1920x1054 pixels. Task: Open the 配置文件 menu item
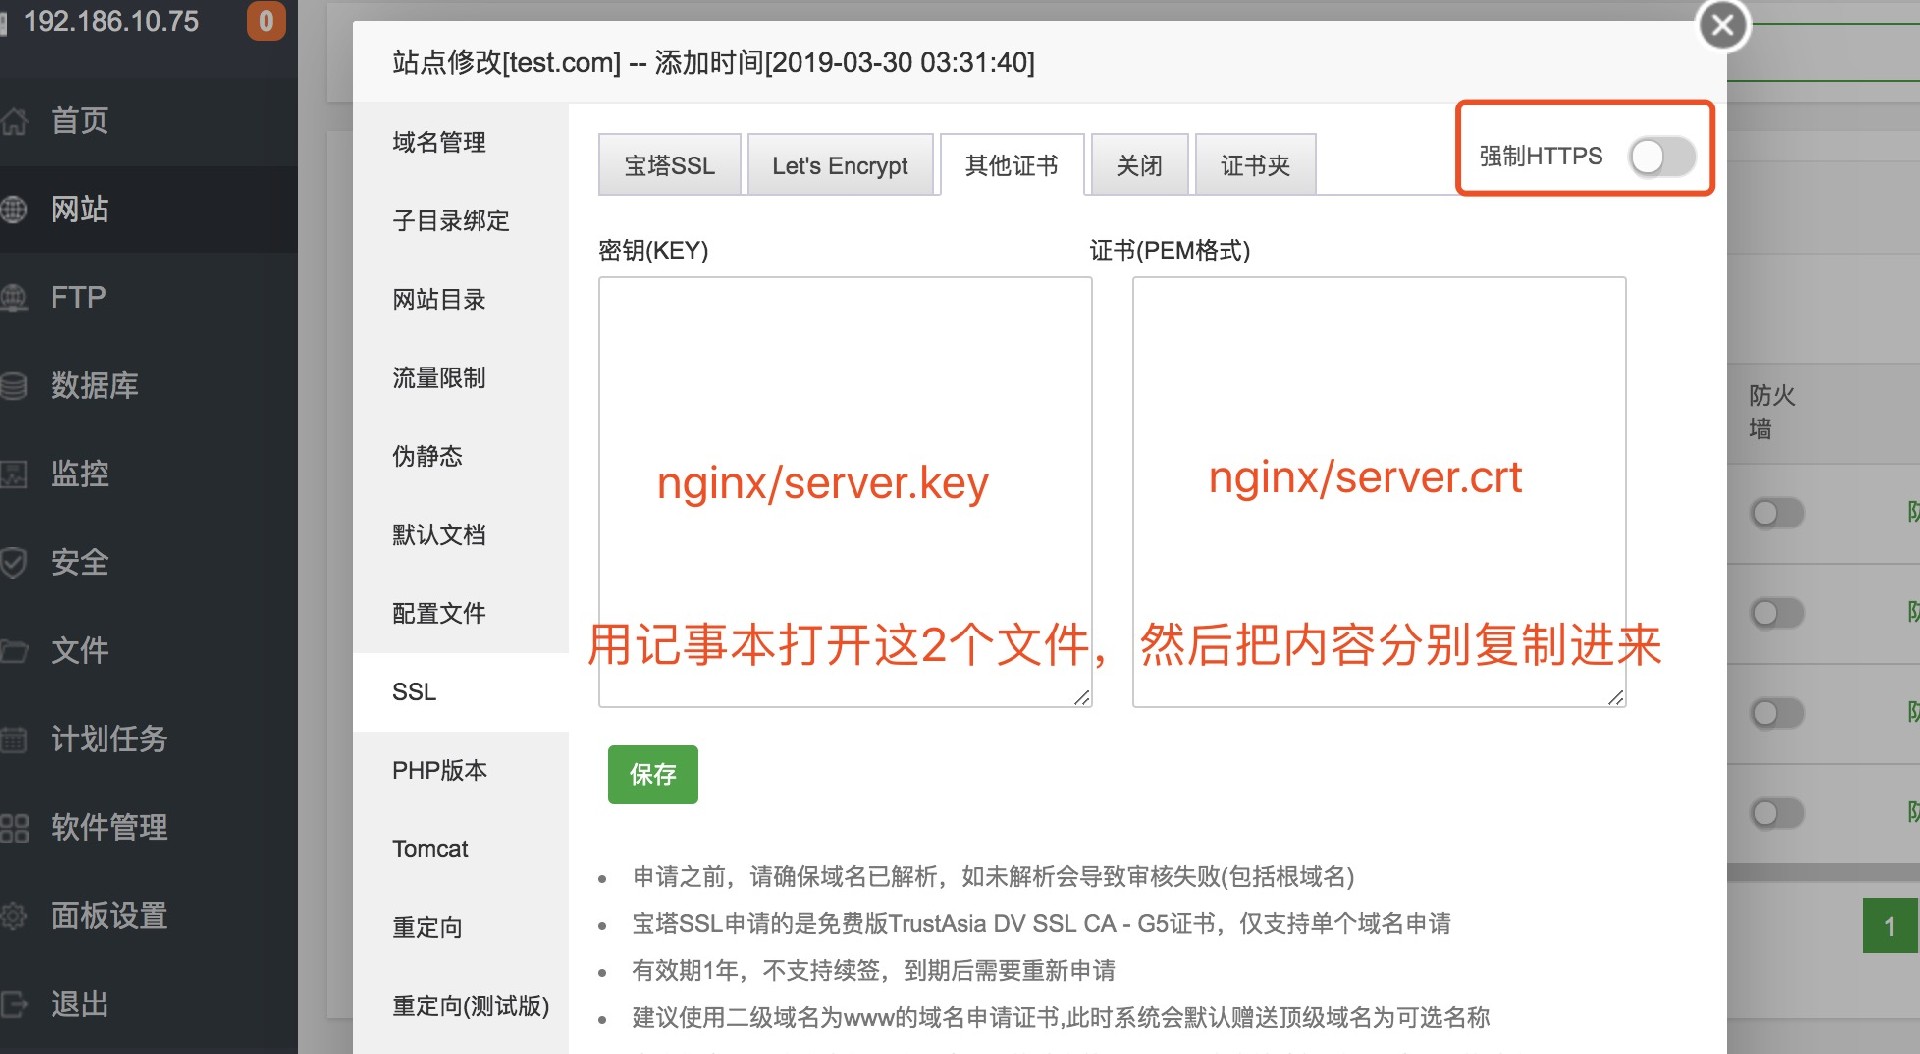(x=439, y=613)
